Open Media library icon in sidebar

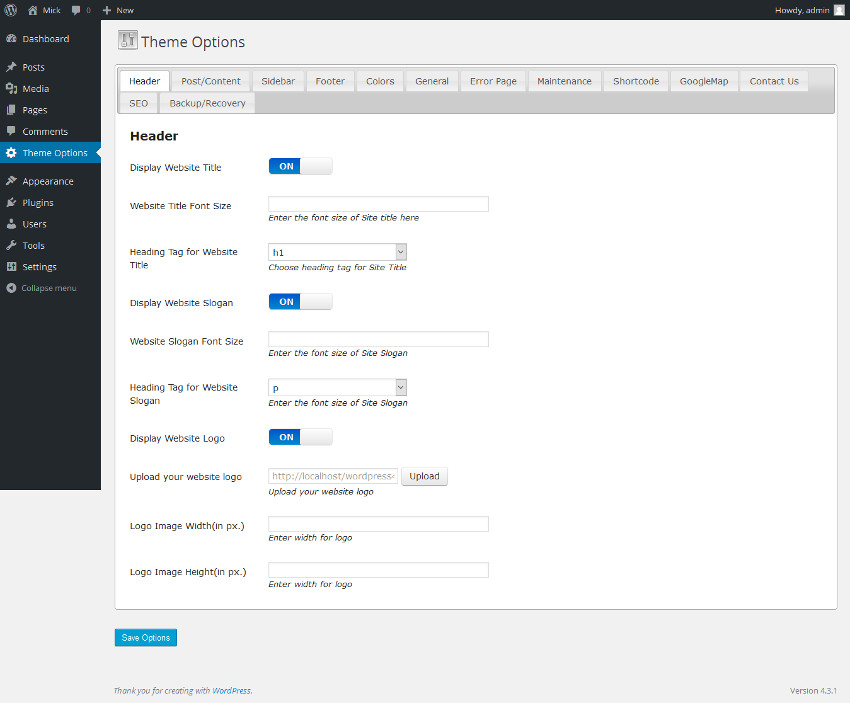point(11,89)
